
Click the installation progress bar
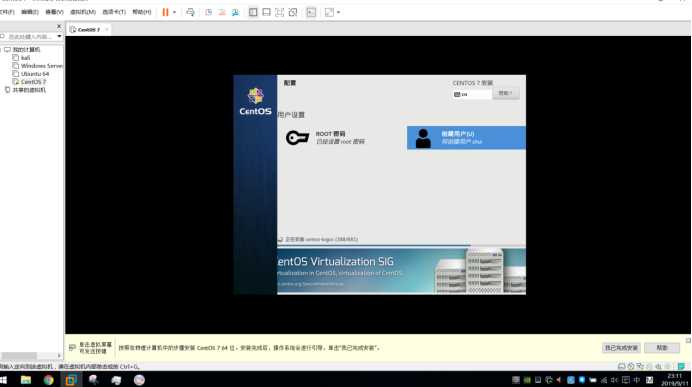[401, 245]
